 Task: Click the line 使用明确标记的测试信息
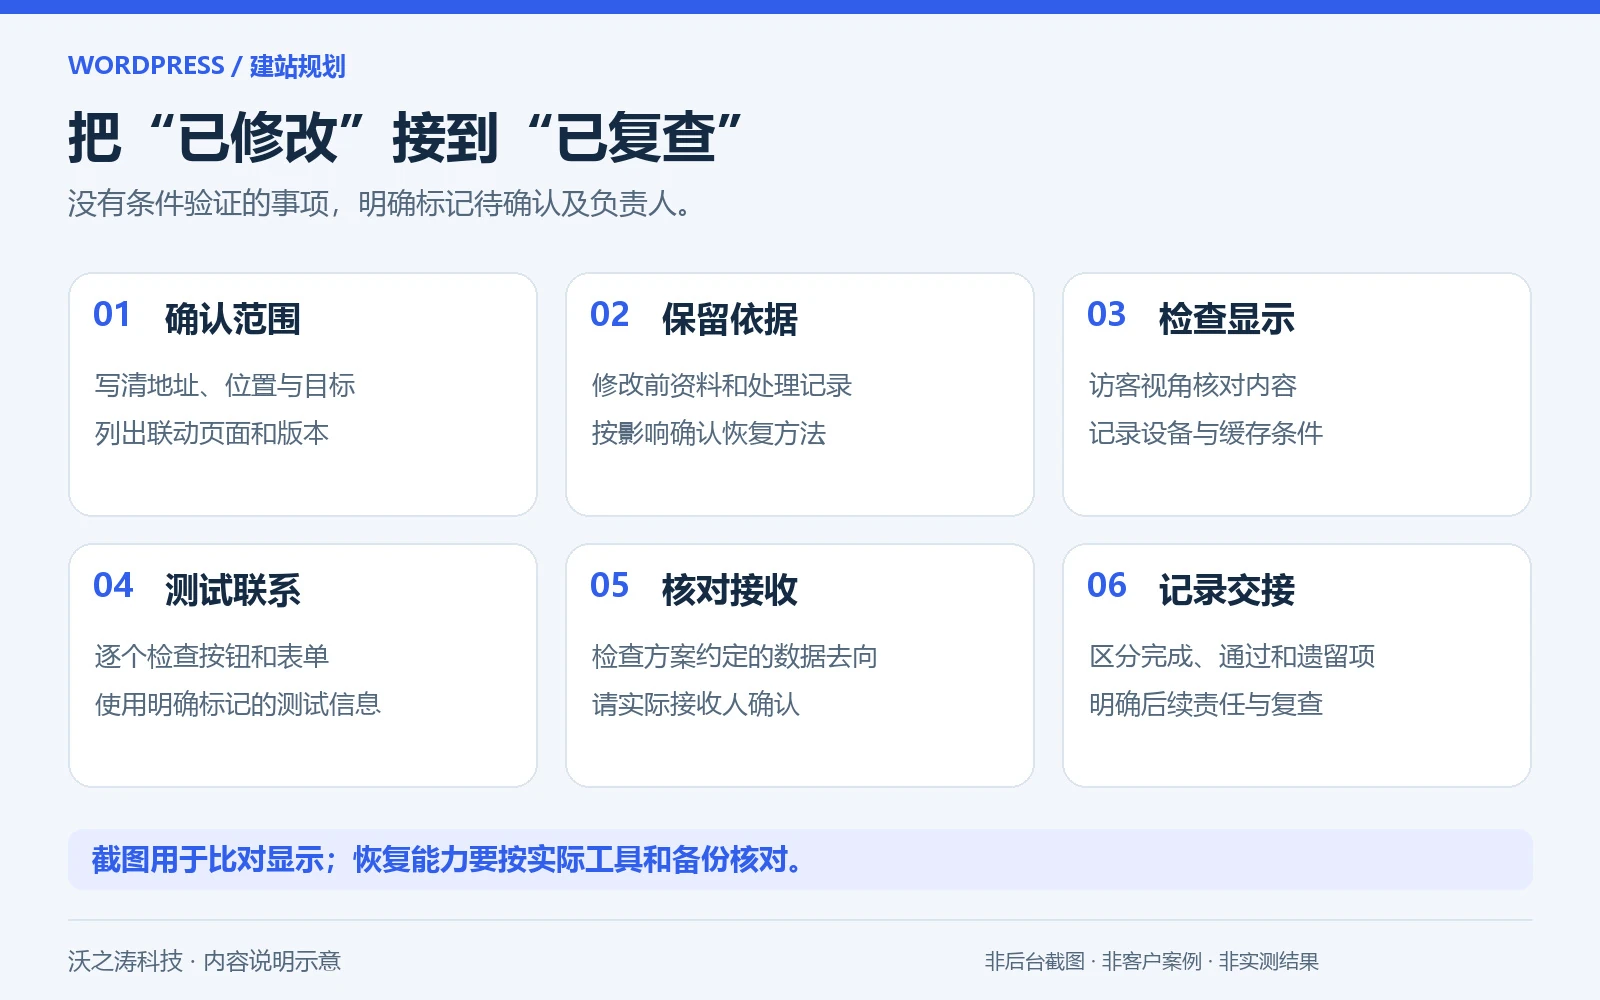click(238, 705)
